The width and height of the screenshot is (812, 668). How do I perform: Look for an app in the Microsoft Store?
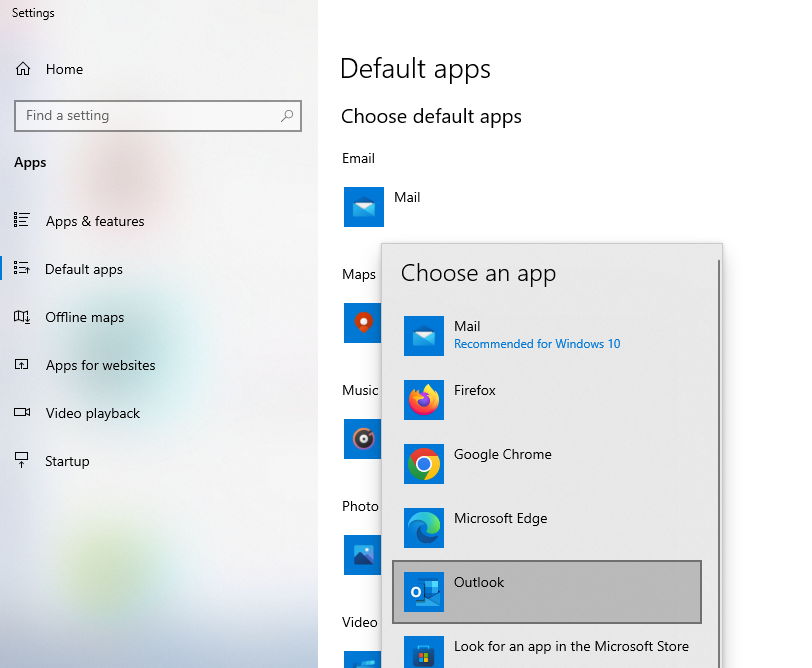(572, 646)
